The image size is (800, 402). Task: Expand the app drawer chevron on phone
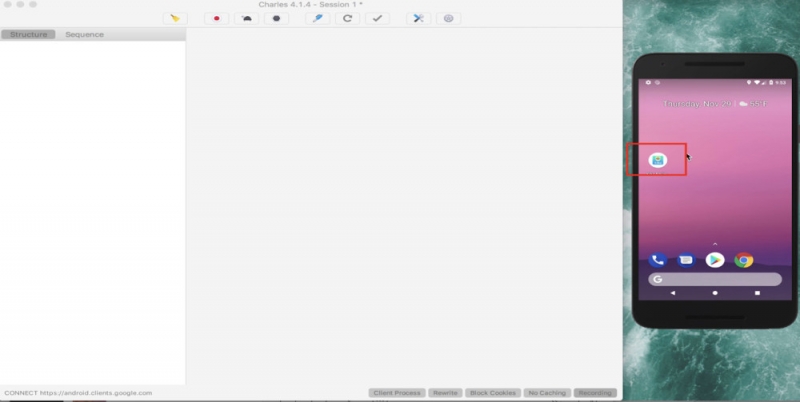coord(715,244)
